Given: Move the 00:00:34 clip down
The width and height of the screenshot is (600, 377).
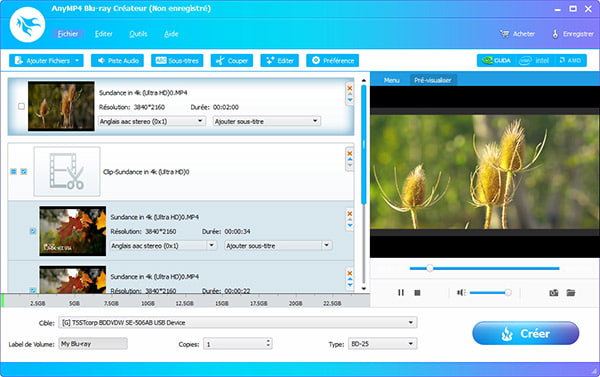Looking at the screenshot, I should click(x=350, y=225).
